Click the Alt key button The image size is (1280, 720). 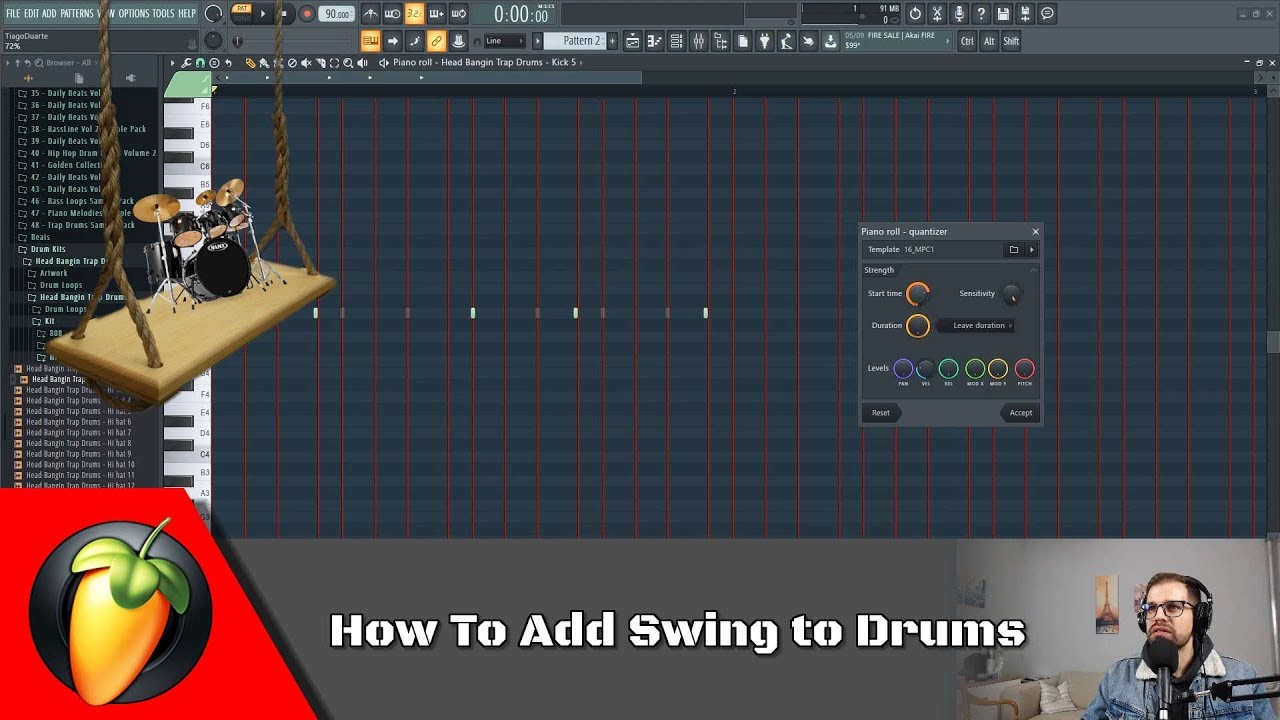pyautogui.click(x=989, y=41)
